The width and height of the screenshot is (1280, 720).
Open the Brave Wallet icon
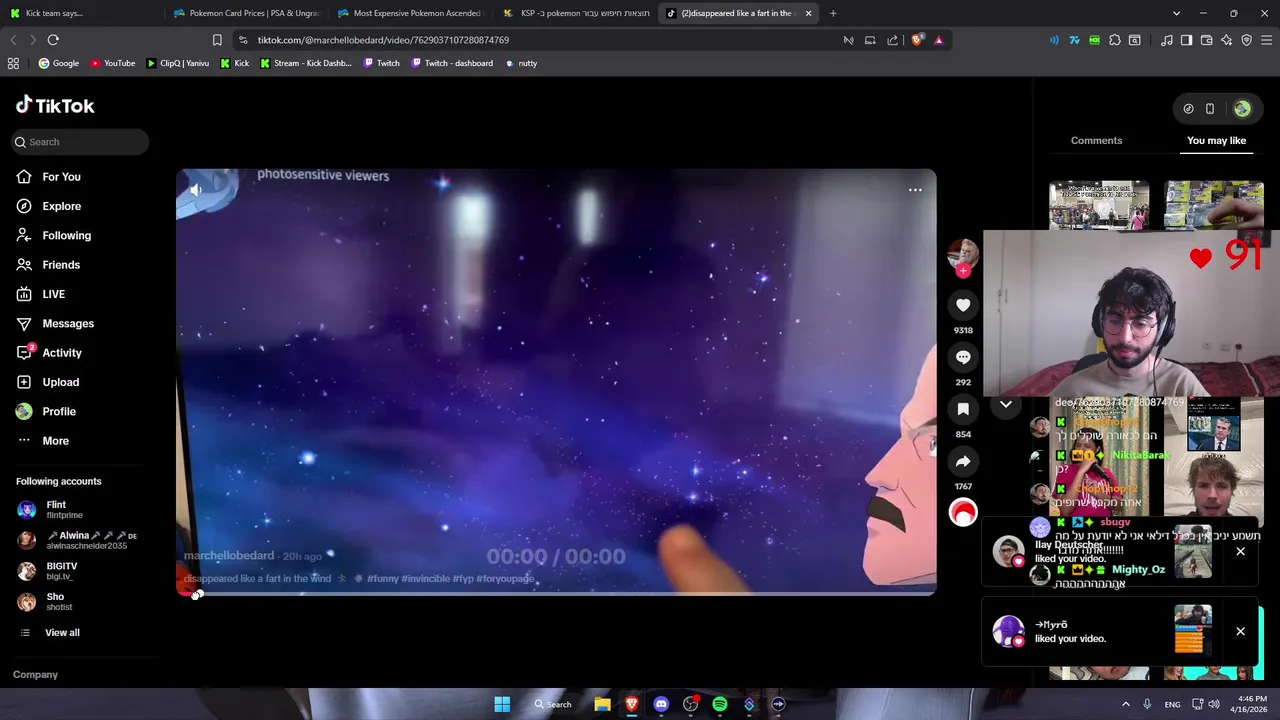pos(1206,40)
